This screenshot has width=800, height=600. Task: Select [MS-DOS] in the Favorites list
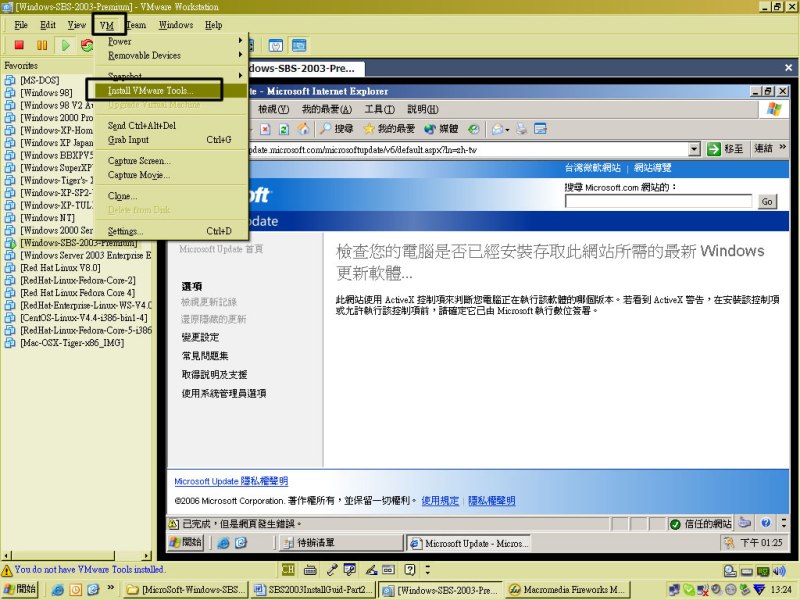click(x=40, y=80)
